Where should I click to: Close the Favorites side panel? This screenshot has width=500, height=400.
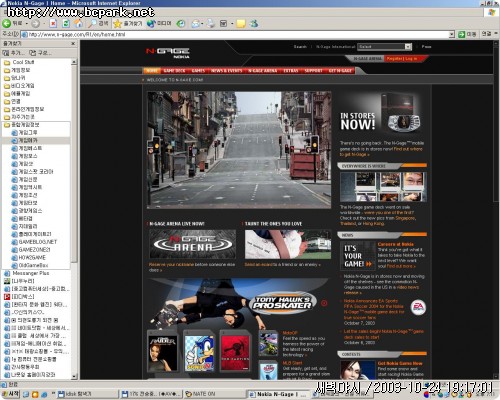73,44
